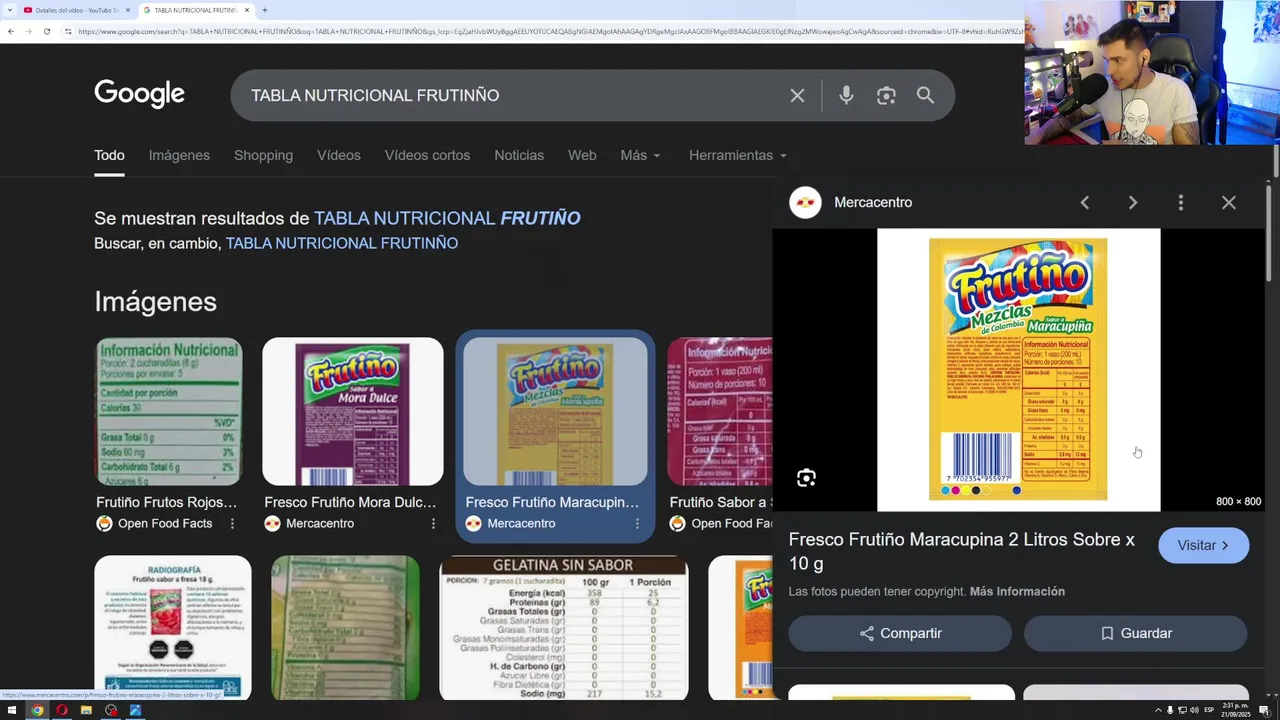Switch to the Vídeos cortos tab
The height and width of the screenshot is (720, 1280).
point(427,155)
